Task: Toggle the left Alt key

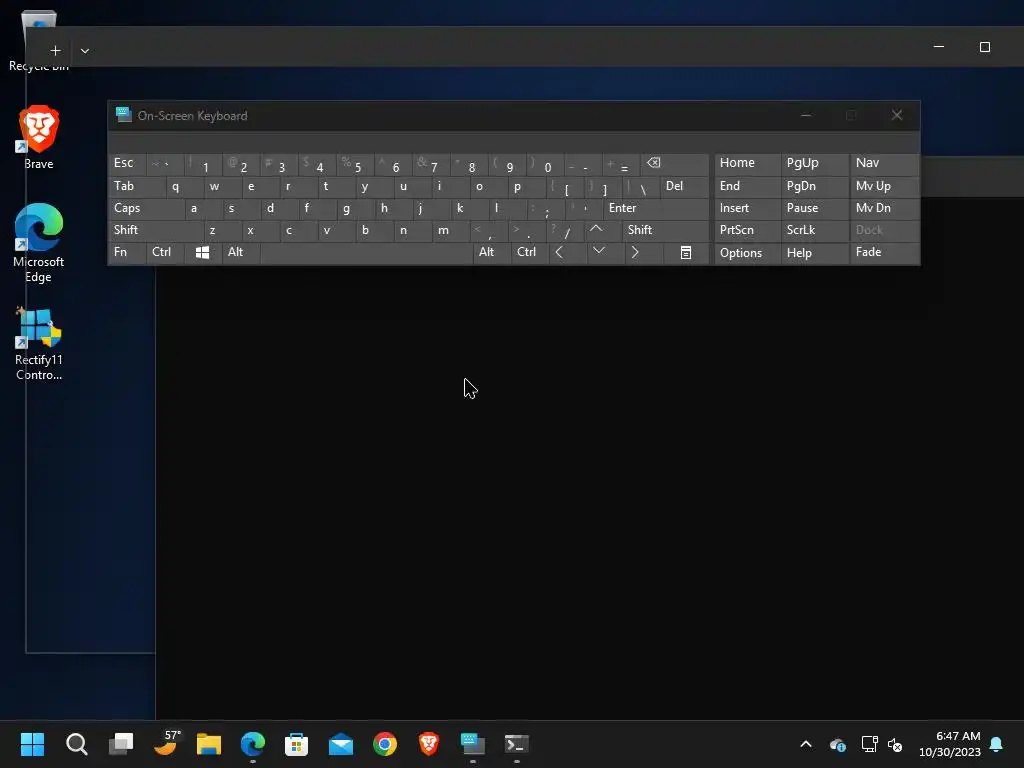Action: click(x=241, y=252)
